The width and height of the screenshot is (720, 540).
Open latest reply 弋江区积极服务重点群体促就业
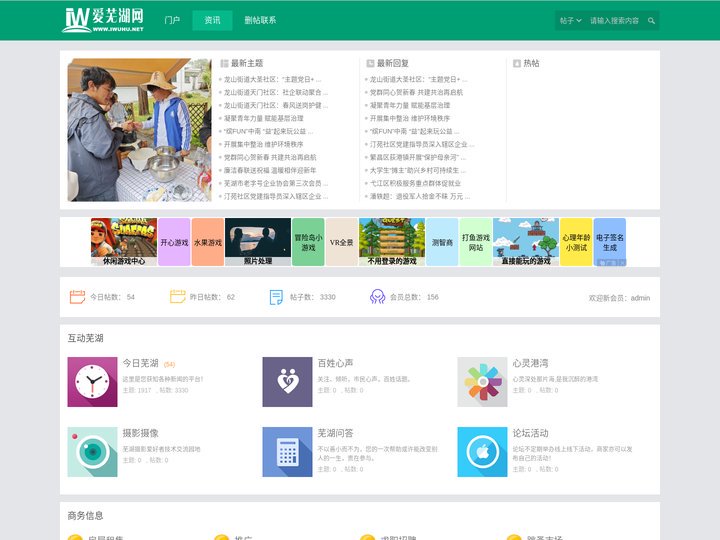[x=415, y=183]
